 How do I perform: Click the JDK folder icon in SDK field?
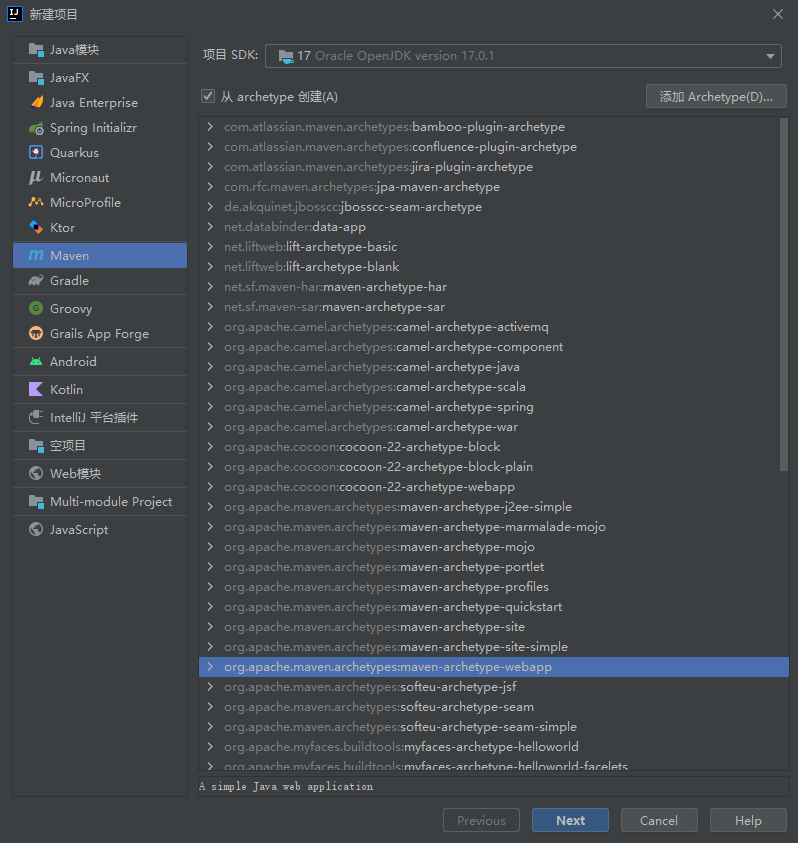pyautogui.click(x=286, y=56)
